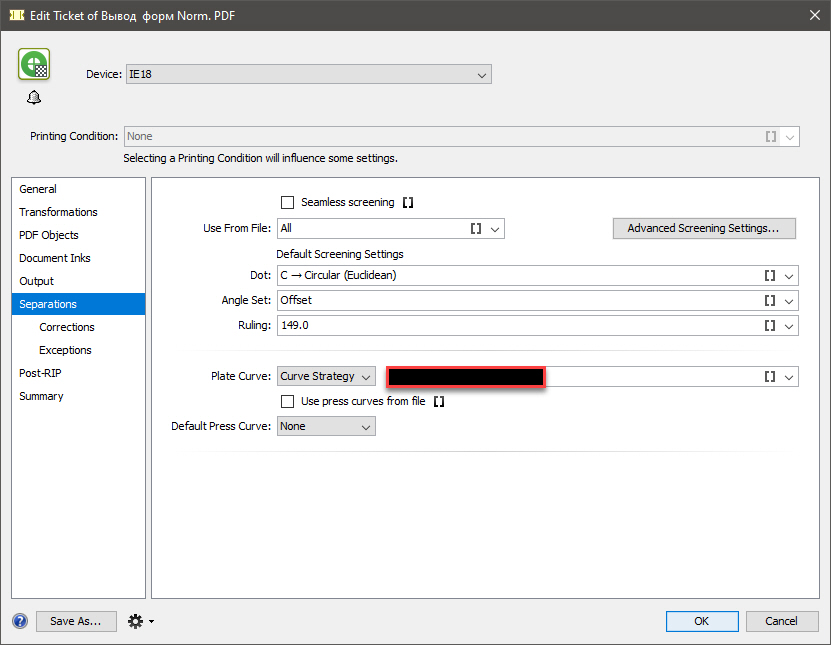Click the bracket icon in the Dot field
The height and width of the screenshot is (645, 831).
770,276
